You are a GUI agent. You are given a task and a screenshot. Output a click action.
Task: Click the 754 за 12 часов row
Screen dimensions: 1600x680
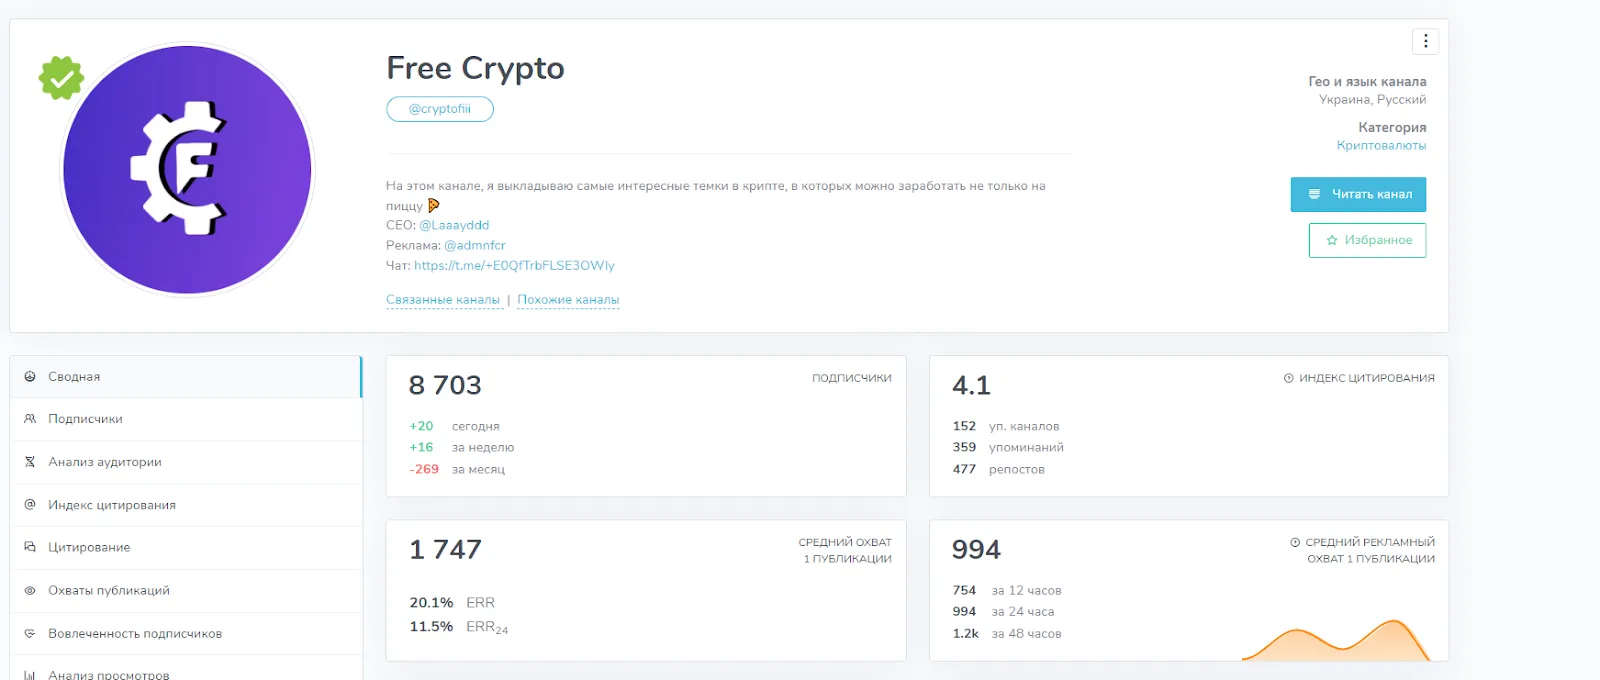(1007, 590)
